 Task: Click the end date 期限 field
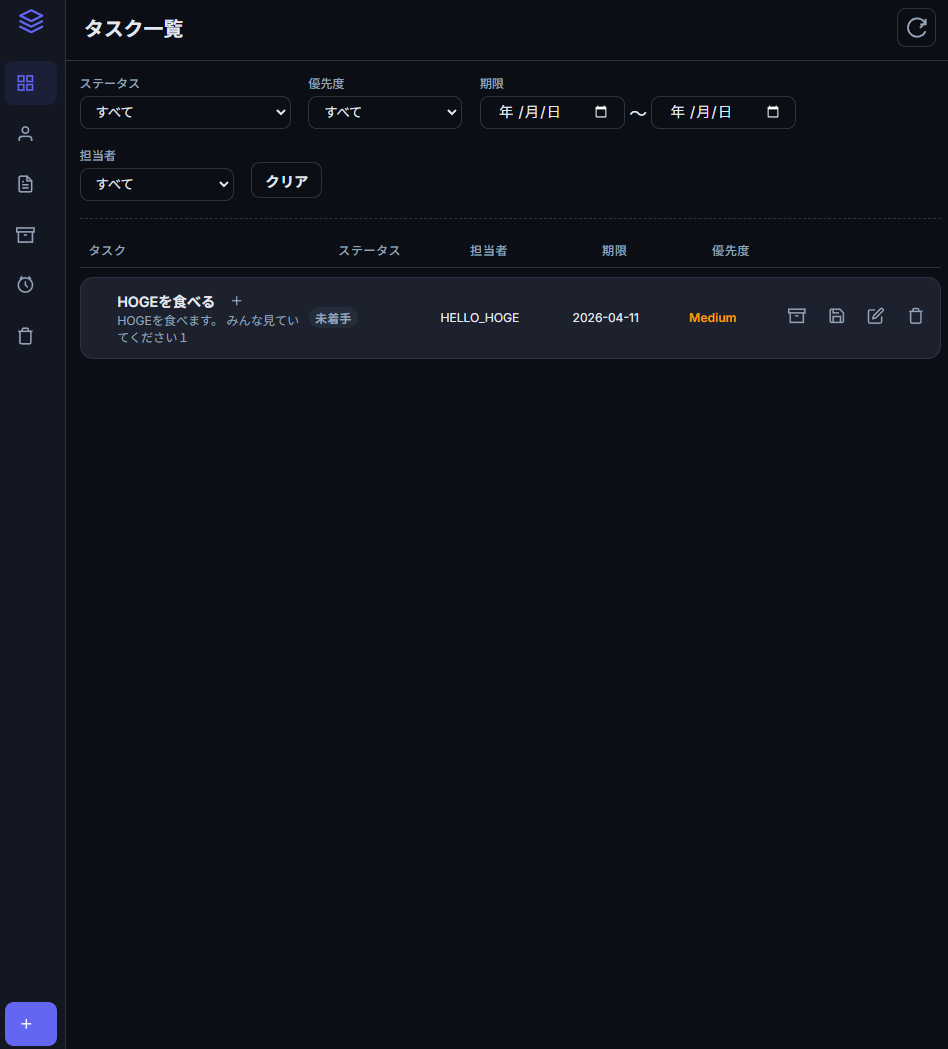tap(723, 112)
